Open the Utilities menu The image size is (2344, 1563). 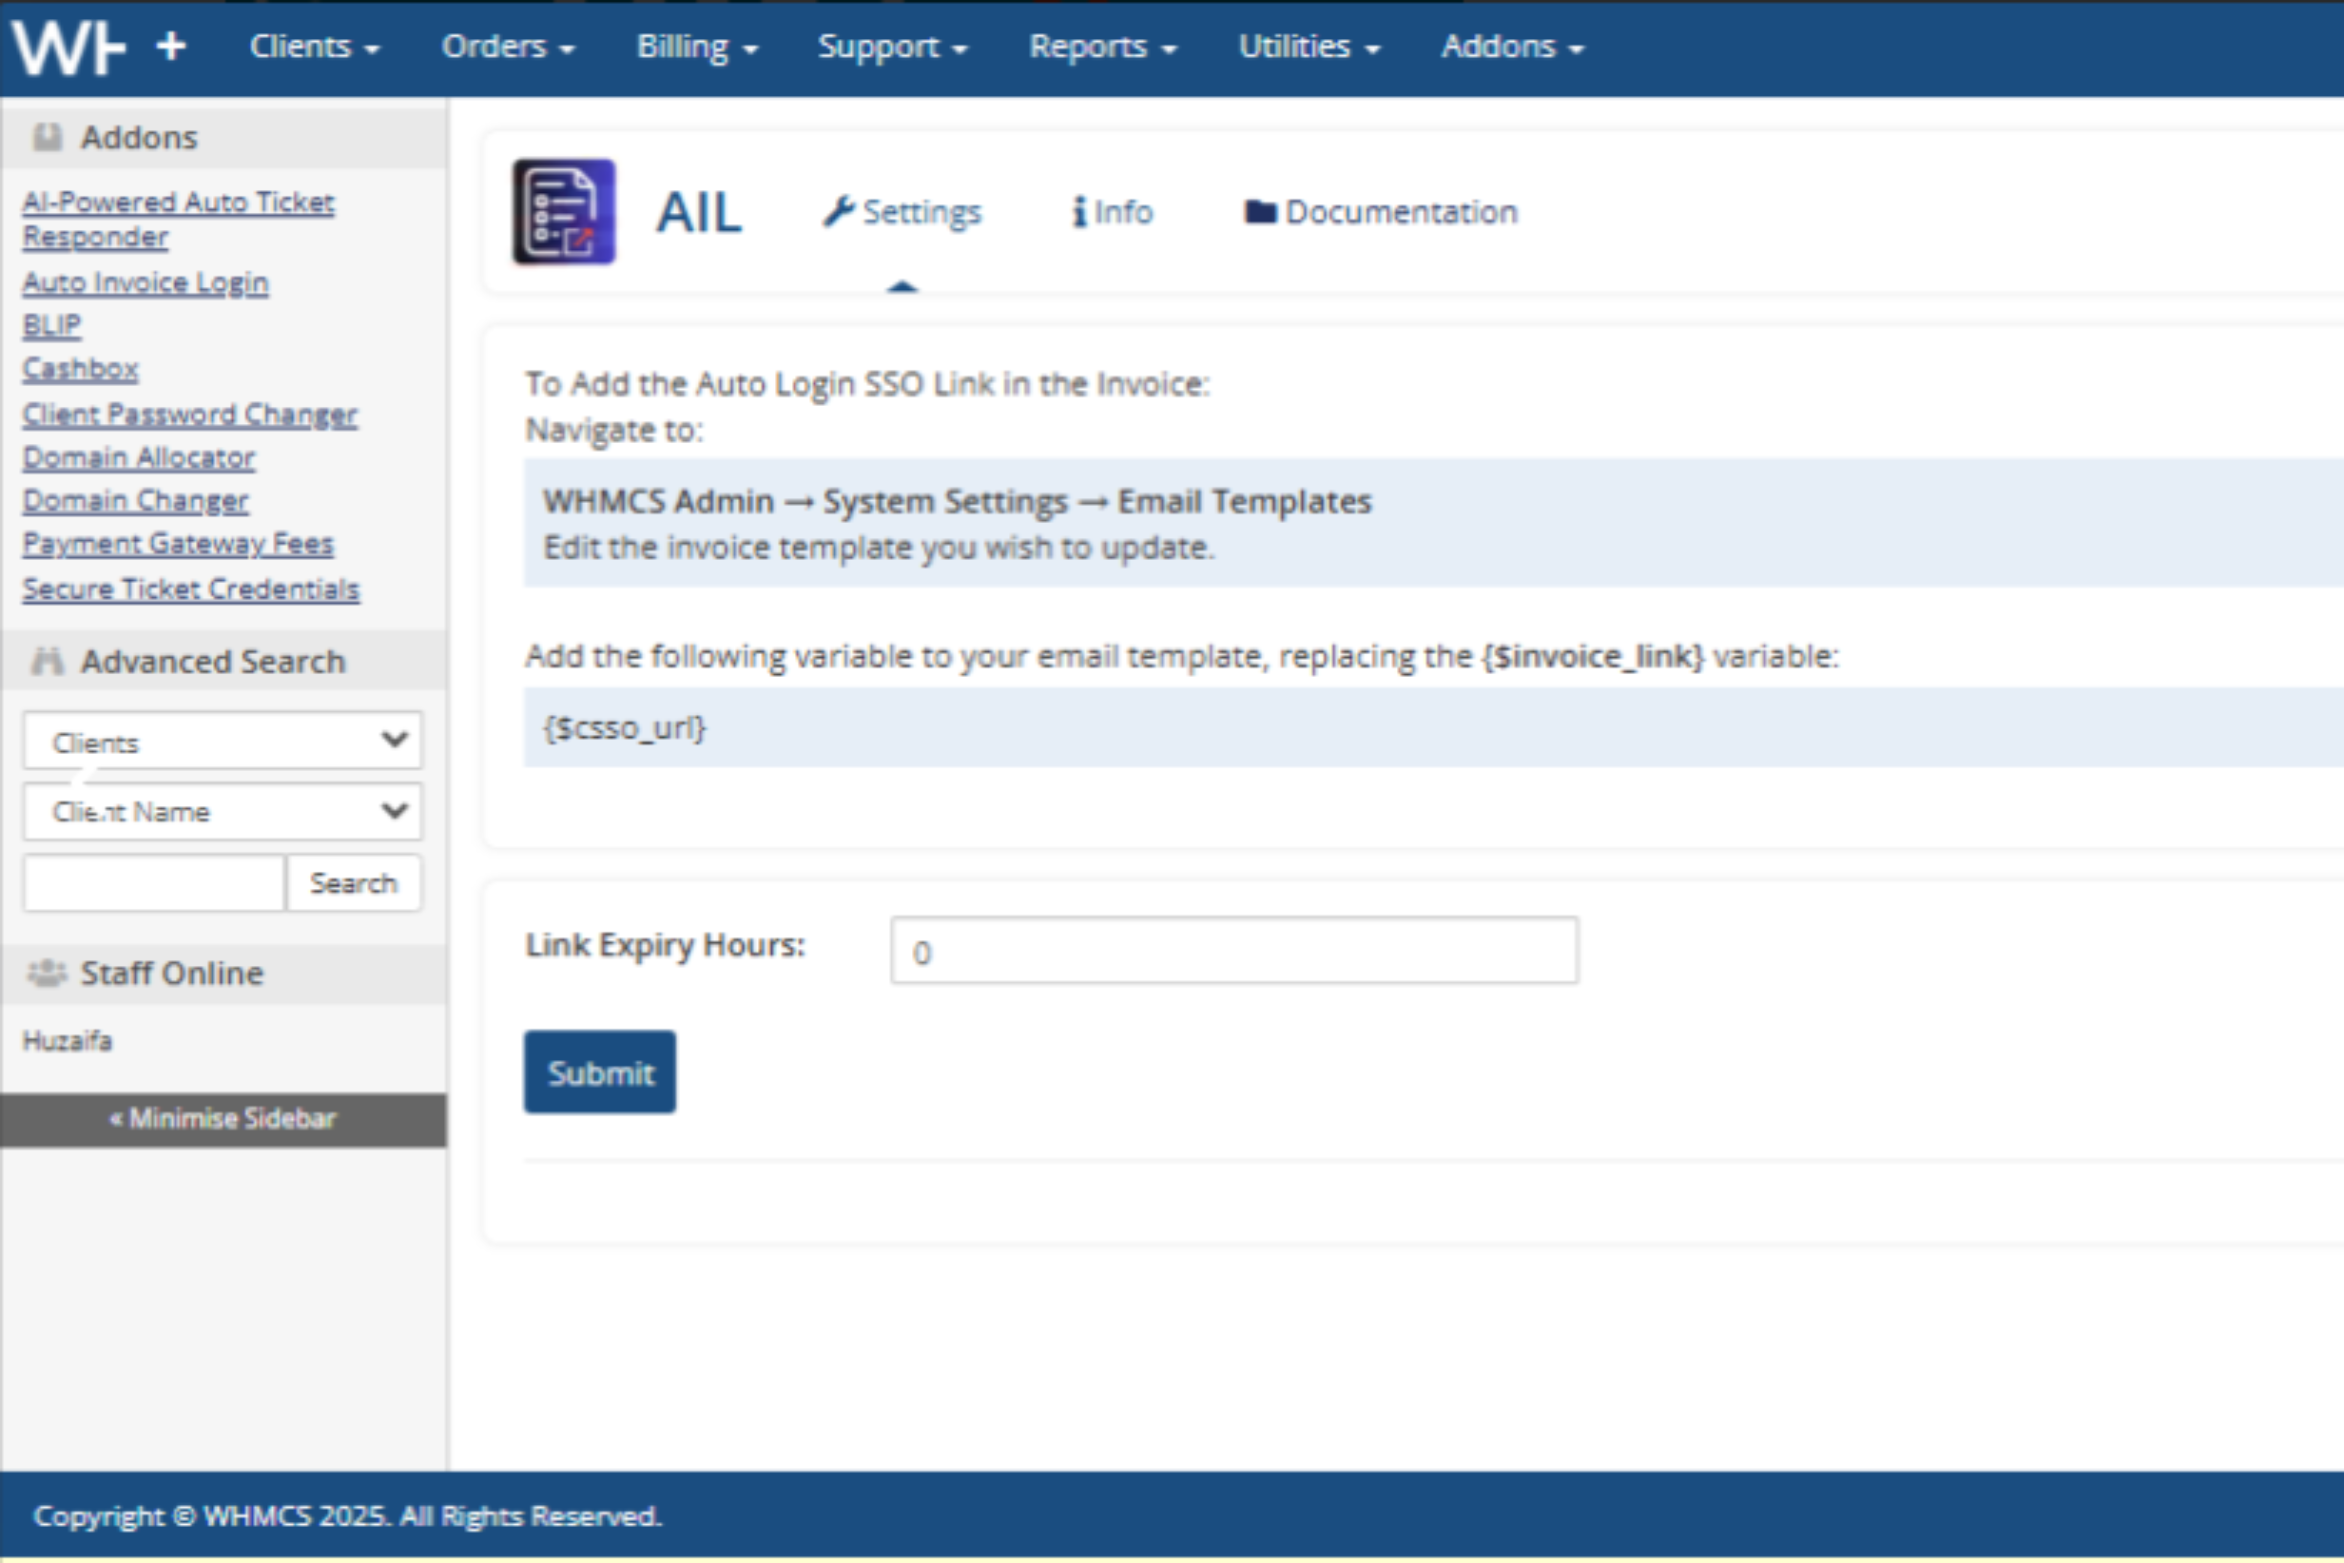(x=1308, y=47)
